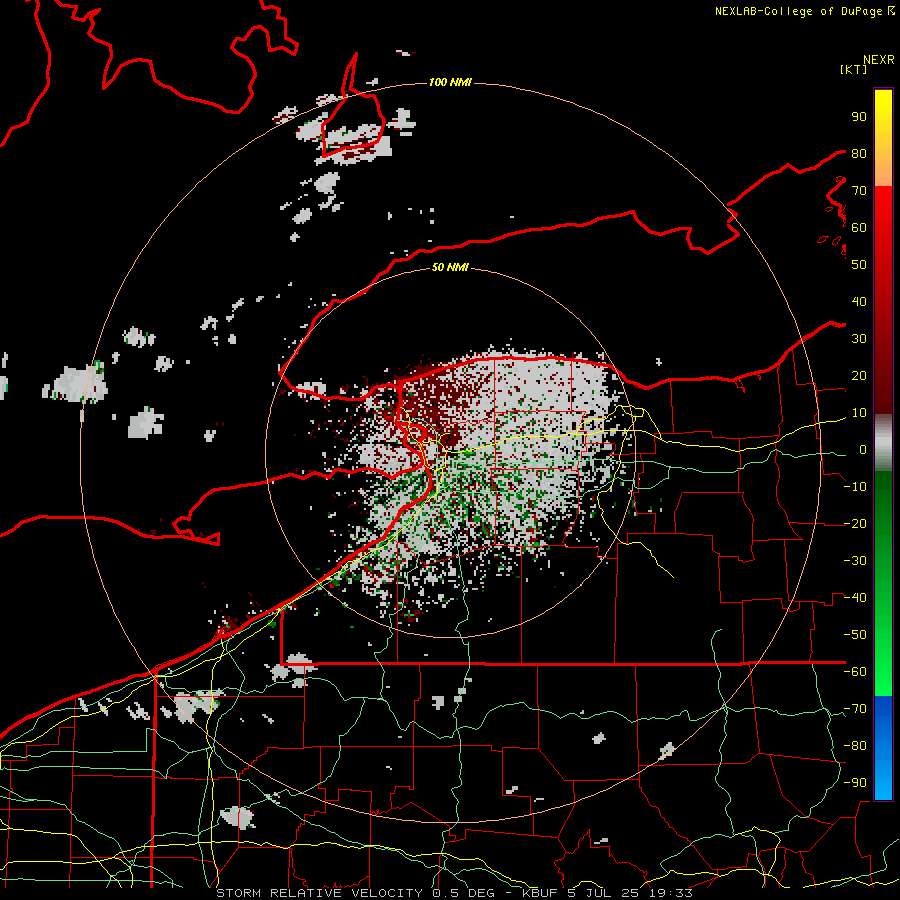Click the blue segment of the color scale
Image resolution: width=900 pixels, height=900 pixels.
(x=883, y=748)
